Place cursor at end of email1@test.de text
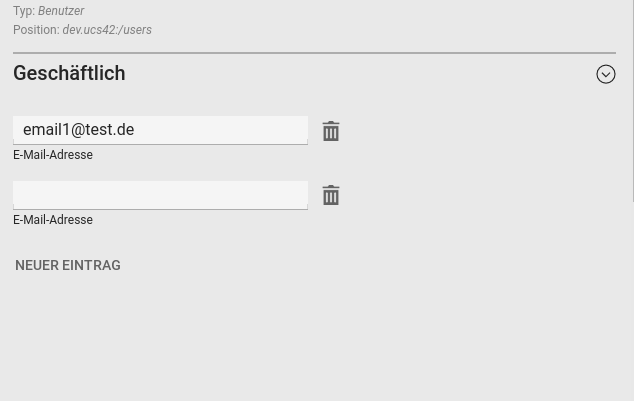The image size is (634, 401). [135, 130]
